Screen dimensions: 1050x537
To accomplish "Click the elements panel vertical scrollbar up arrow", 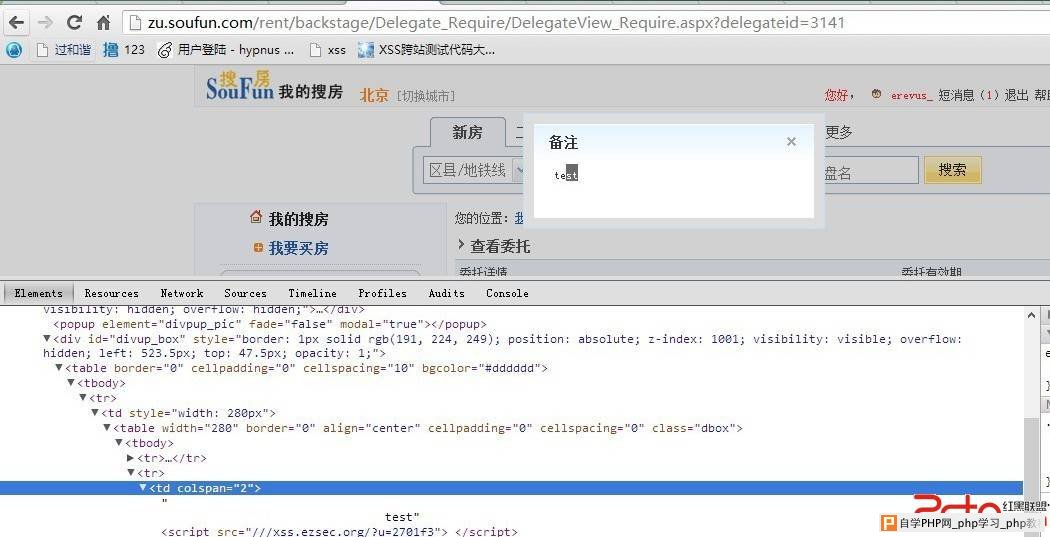I will point(1031,313).
